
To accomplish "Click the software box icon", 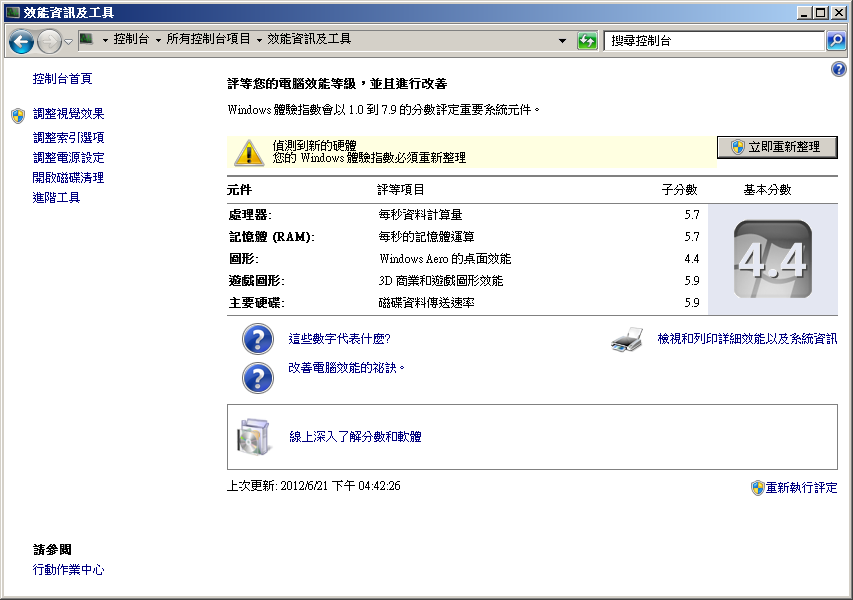I will click(254, 436).
